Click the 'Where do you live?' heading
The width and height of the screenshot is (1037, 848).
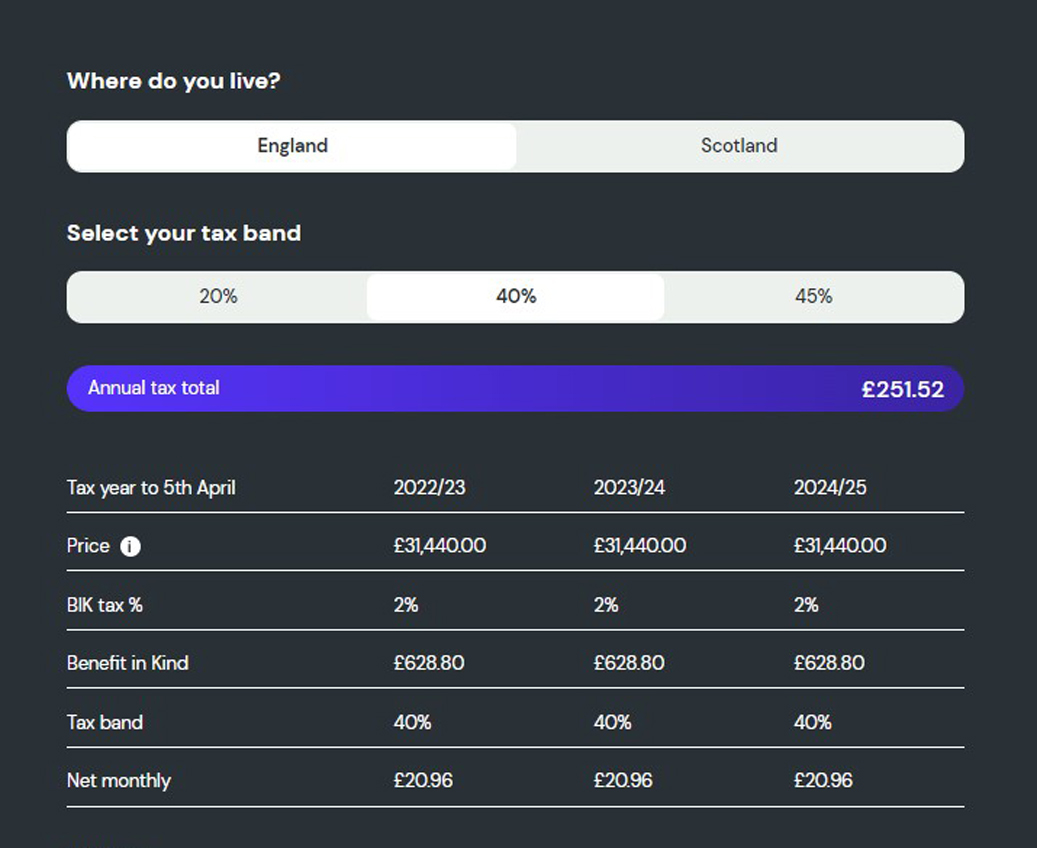(x=173, y=81)
